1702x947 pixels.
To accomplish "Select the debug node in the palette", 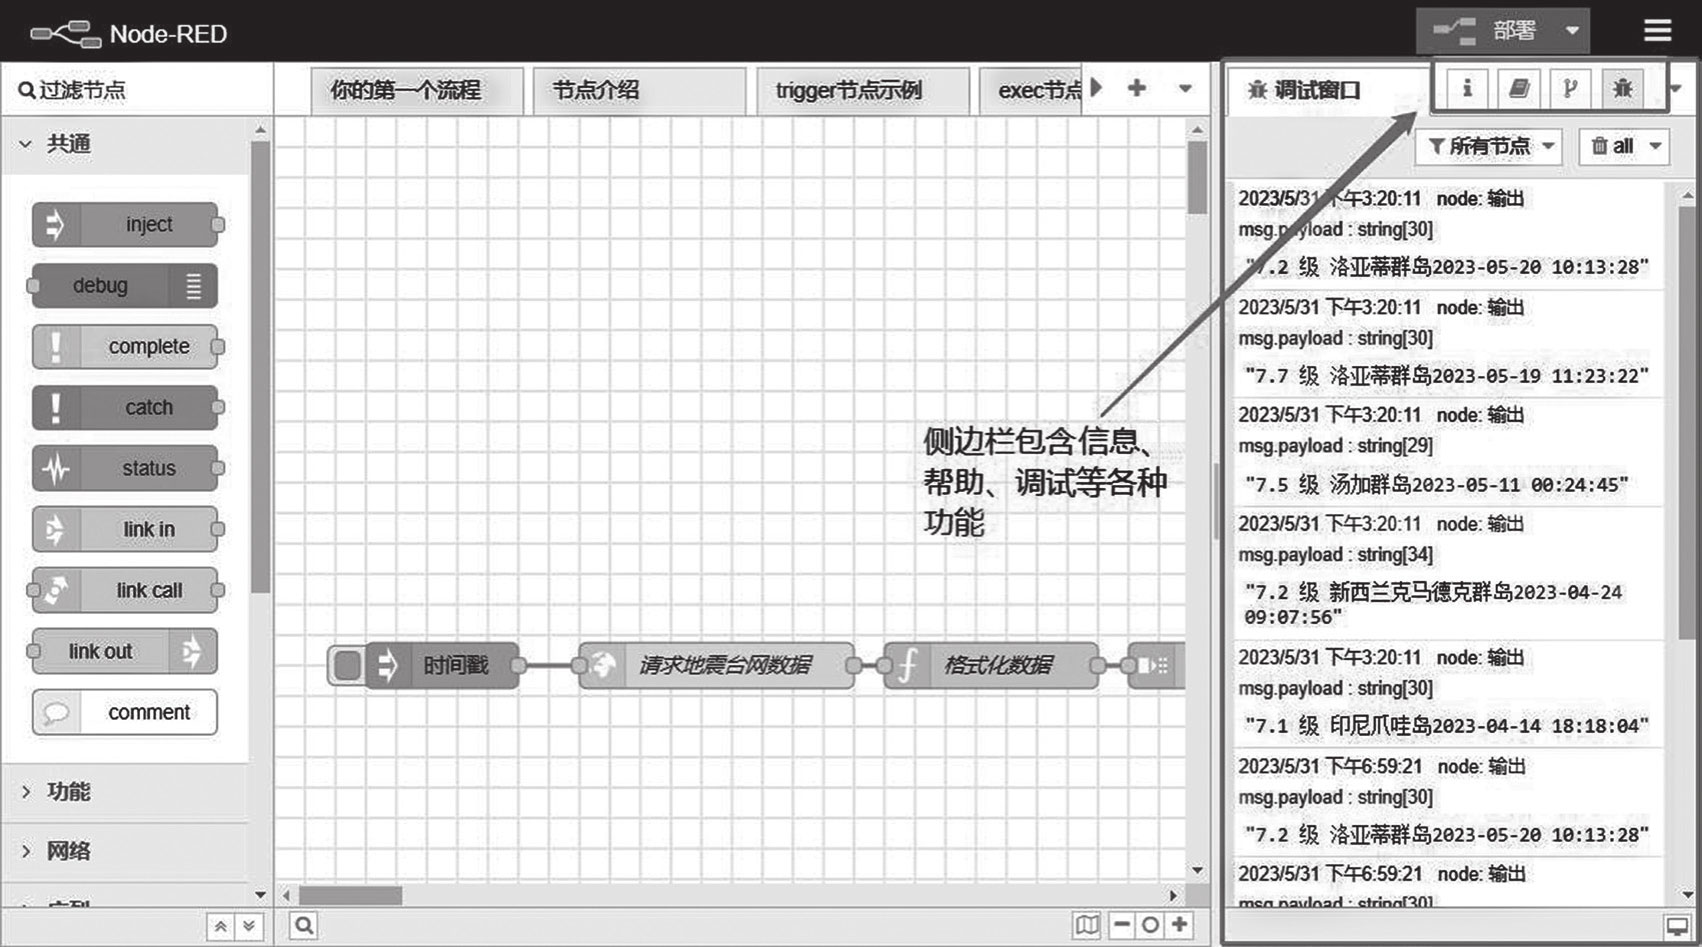I will [125, 286].
